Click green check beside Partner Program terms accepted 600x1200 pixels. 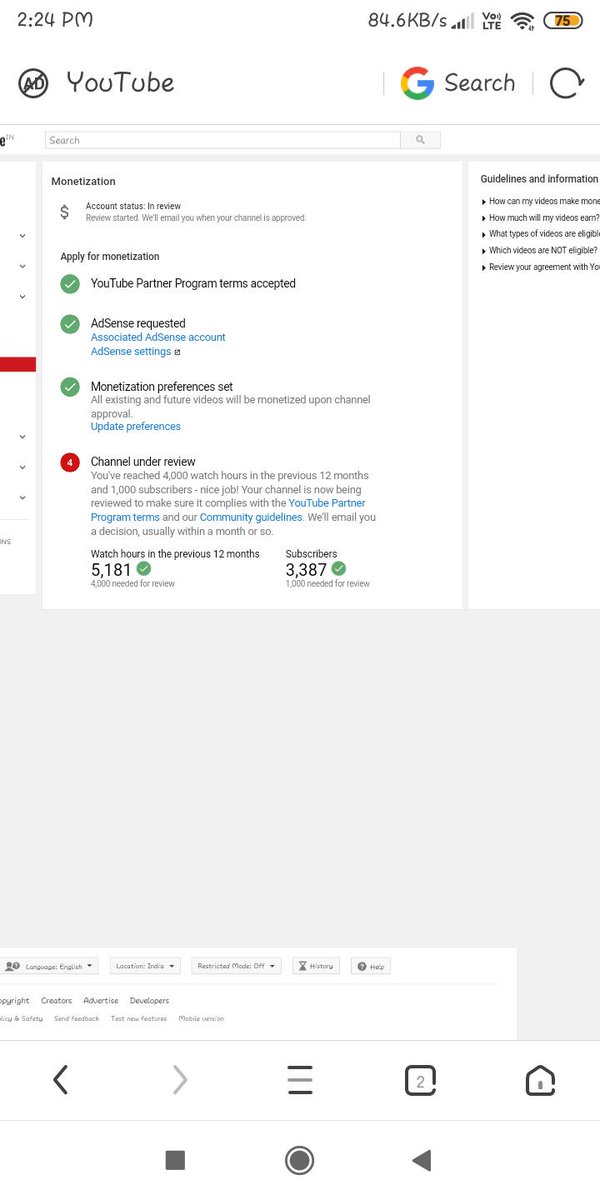[x=70, y=284]
